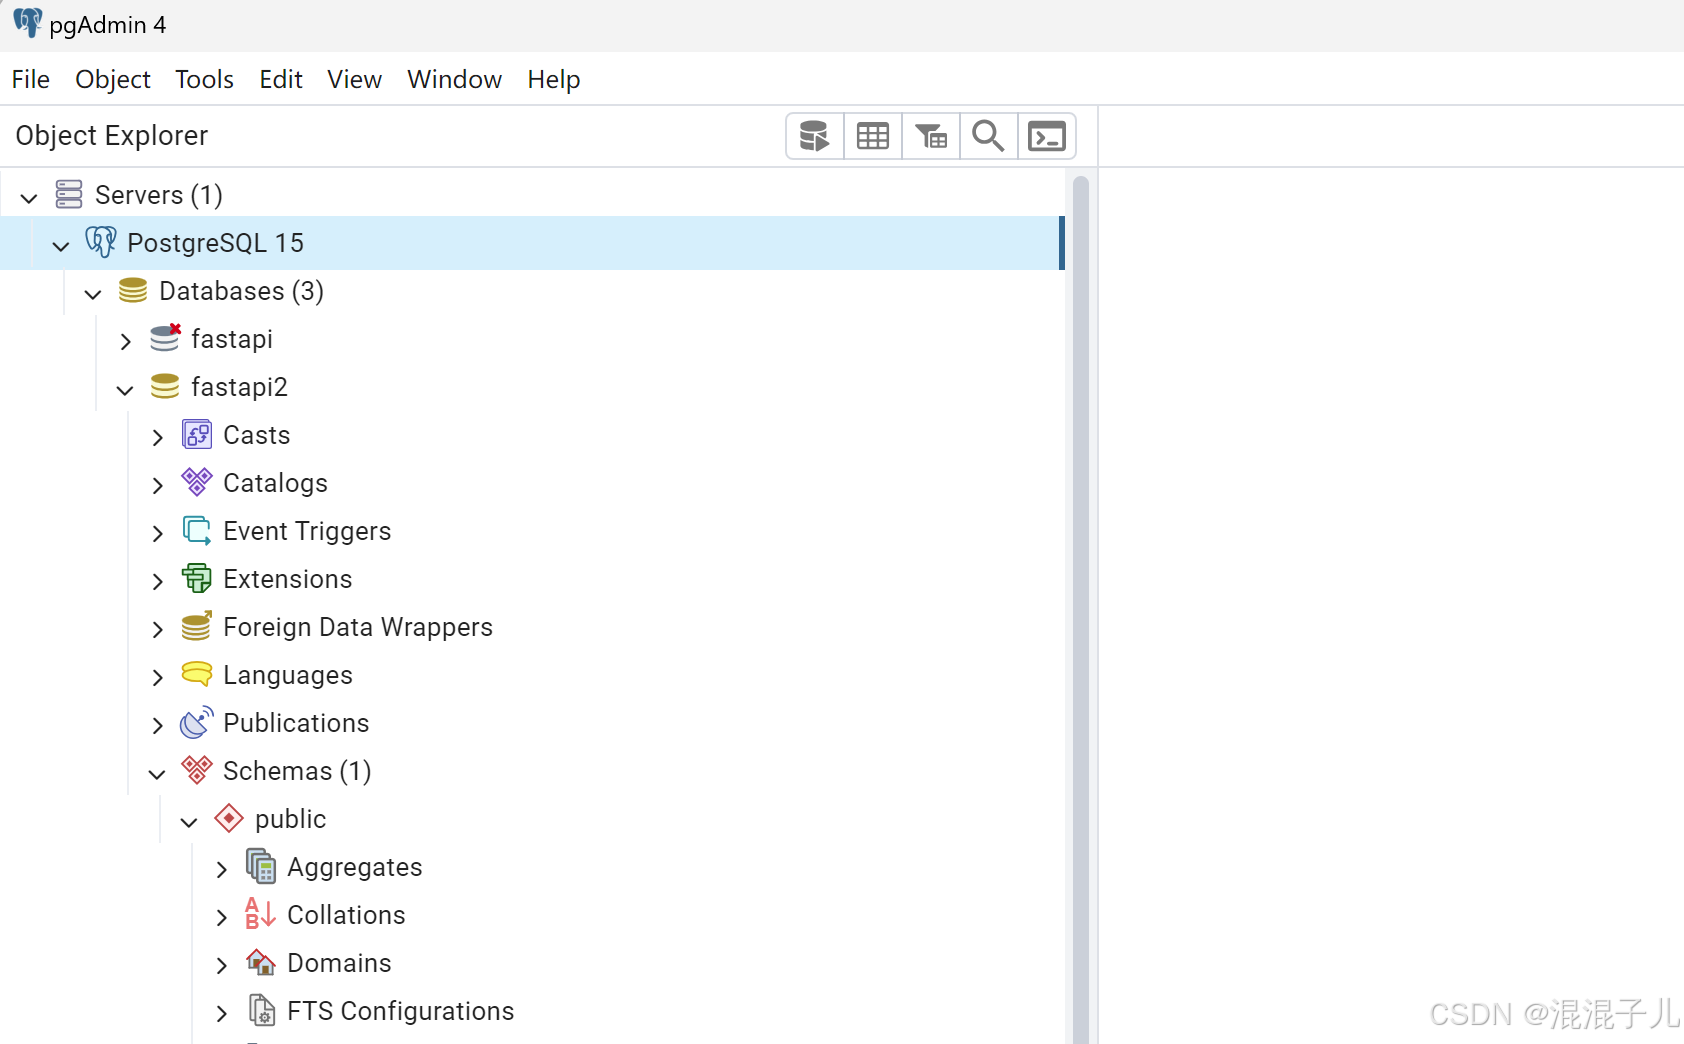This screenshot has width=1684, height=1044.
Task: Open the Query Tool toolbar icon
Action: [x=815, y=136]
